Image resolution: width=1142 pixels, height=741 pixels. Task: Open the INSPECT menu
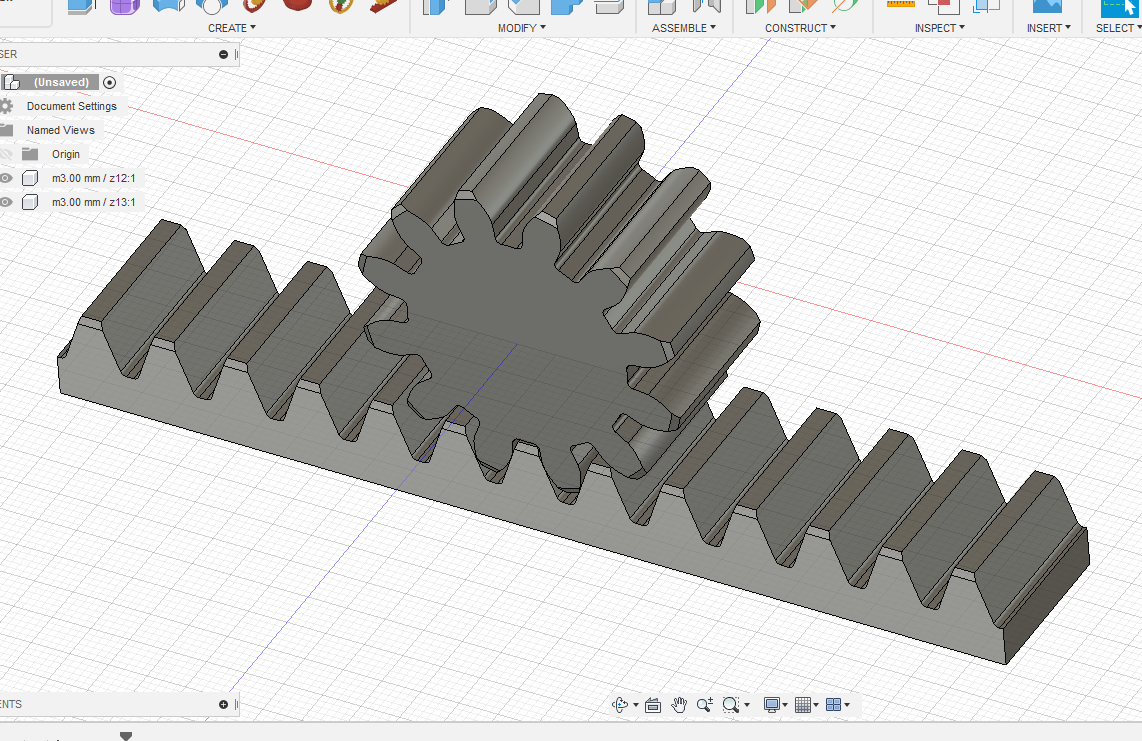click(939, 28)
